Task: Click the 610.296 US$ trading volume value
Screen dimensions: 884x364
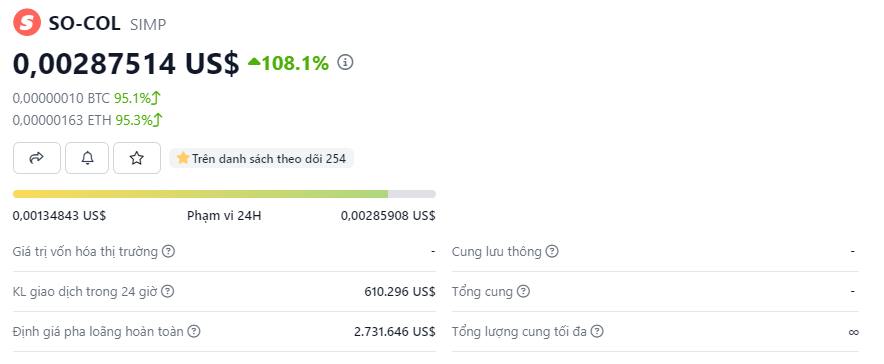Action: click(400, 291)
